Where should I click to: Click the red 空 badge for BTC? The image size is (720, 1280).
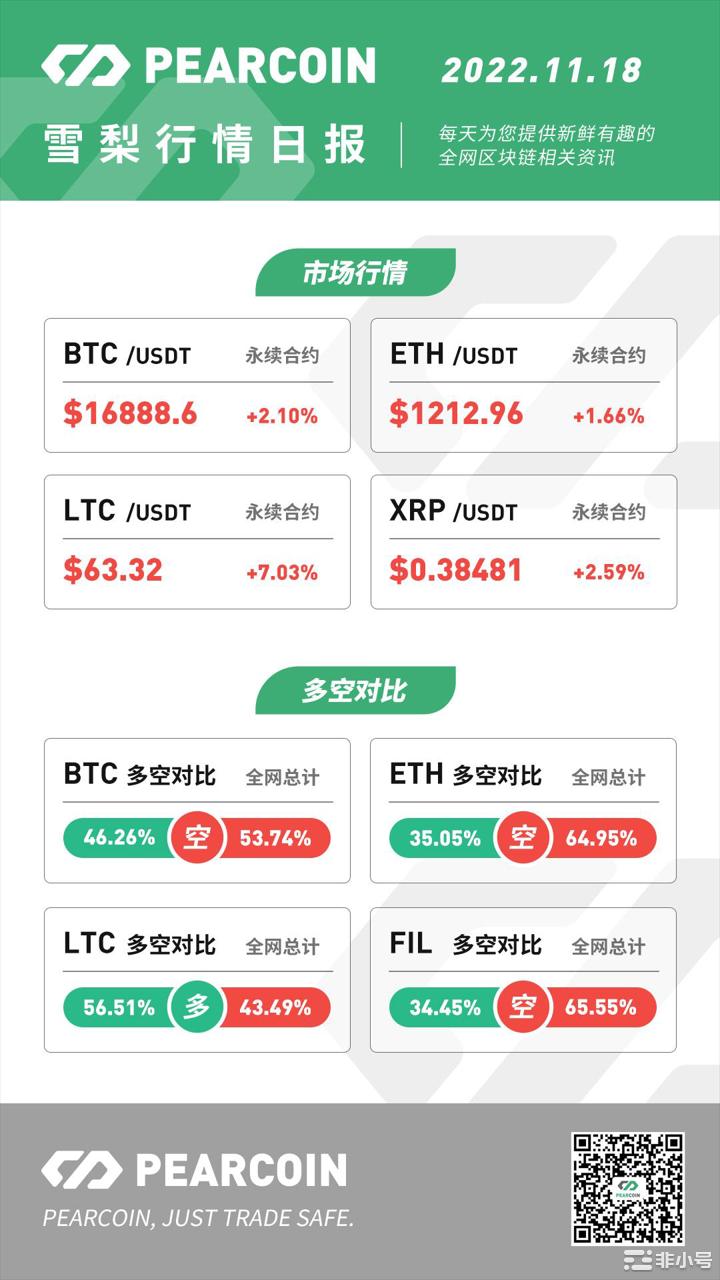(x=197, y=838)
